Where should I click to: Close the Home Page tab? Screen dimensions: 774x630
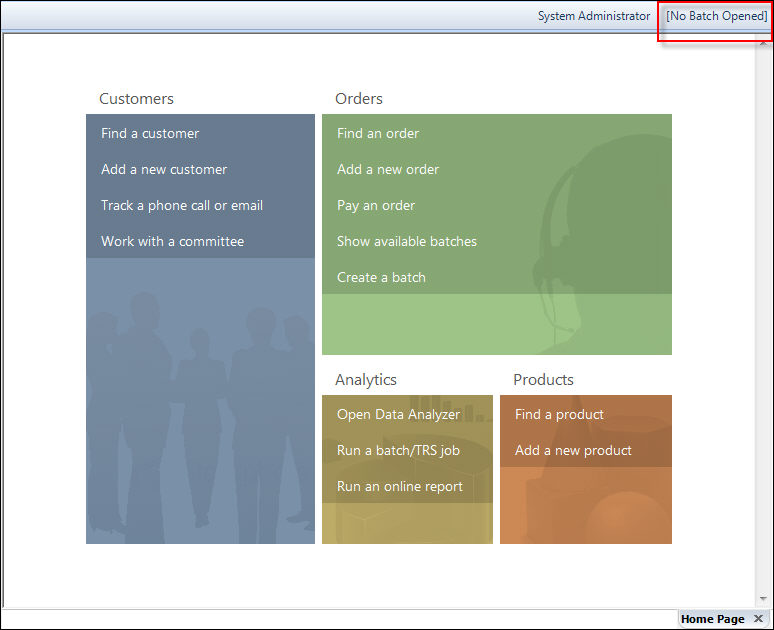coord(758,619)
